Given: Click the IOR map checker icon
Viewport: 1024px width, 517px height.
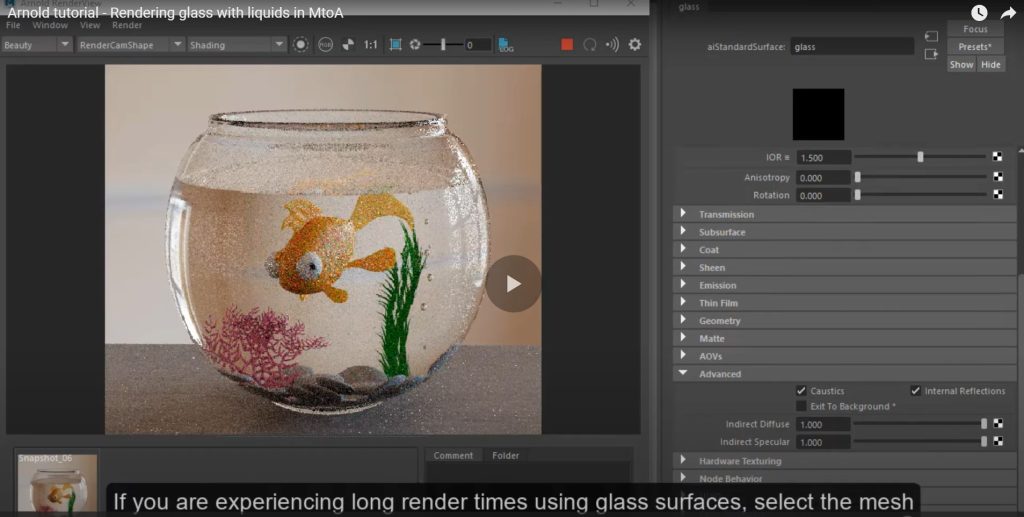Looking at the screenshot, I should 997,157.
